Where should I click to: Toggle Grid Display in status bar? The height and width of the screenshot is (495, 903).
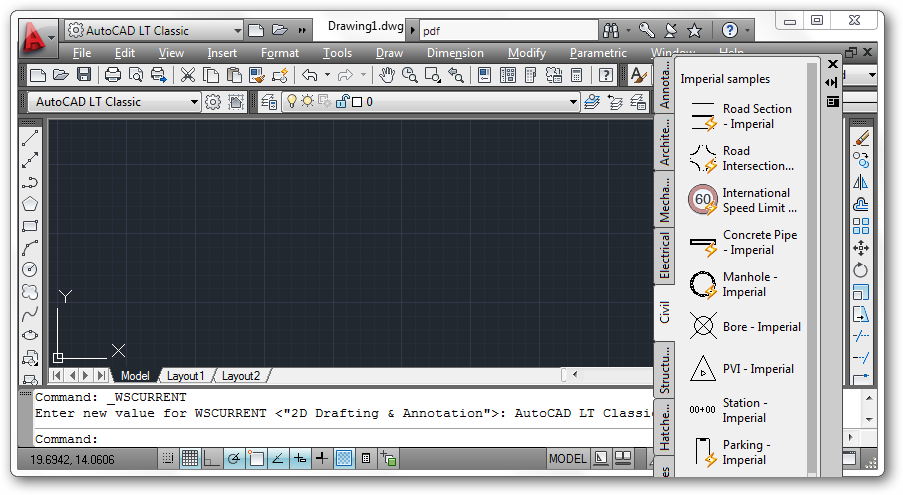click(189, 458)
